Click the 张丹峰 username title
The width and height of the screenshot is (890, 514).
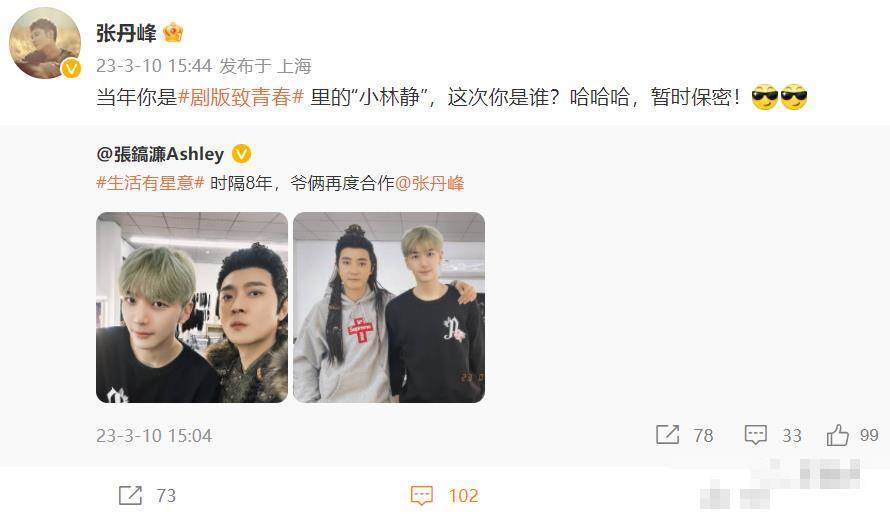[x=126, y=33]
